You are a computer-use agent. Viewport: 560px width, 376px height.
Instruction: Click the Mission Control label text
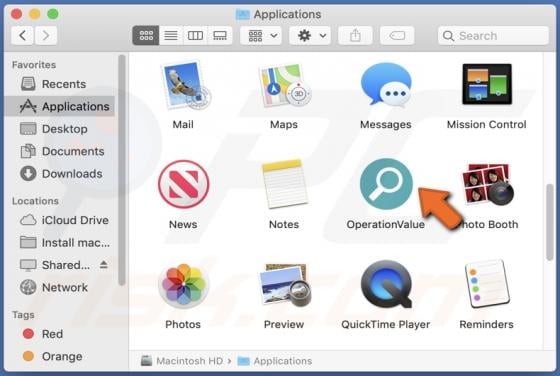pyautogui.click(x=486, y=125)
